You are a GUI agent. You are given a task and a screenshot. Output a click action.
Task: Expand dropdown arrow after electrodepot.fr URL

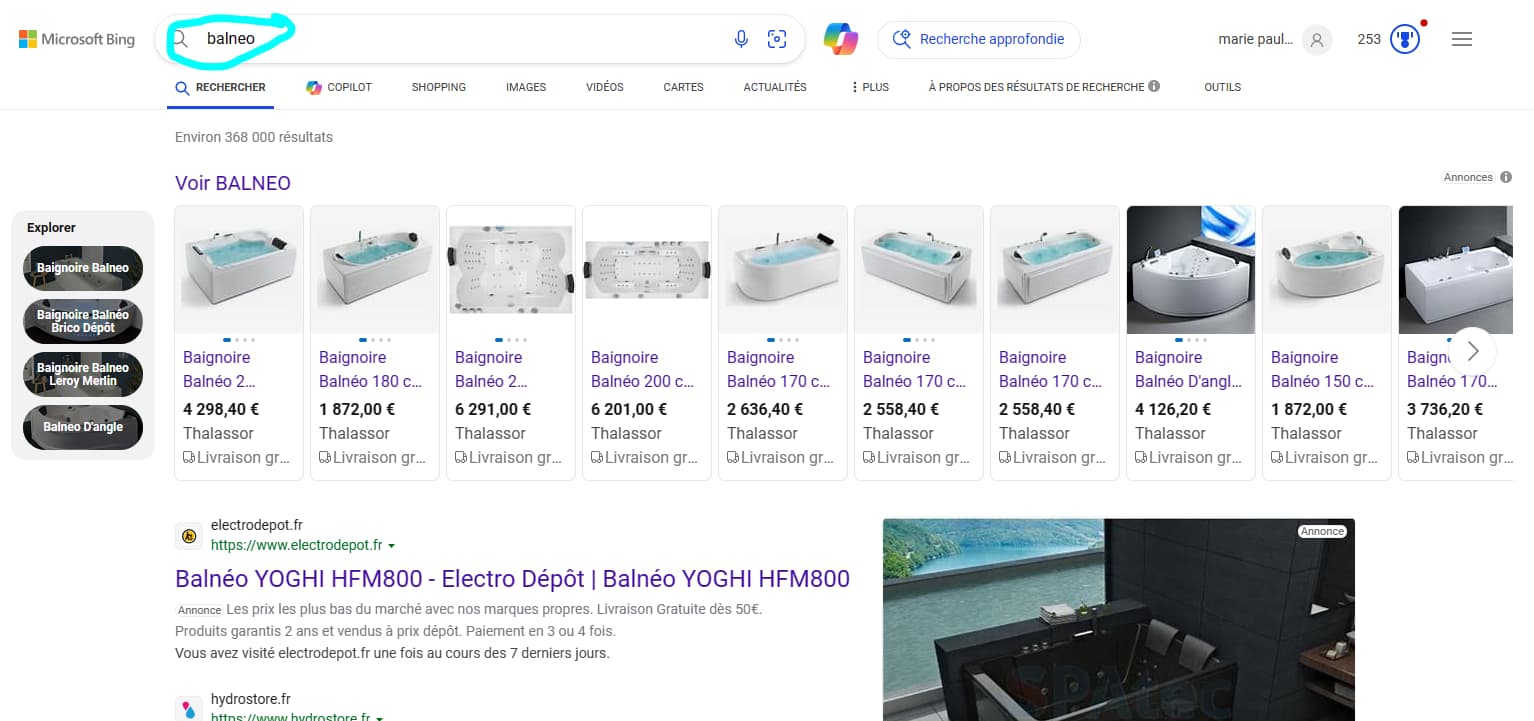[x=391, y=546]
